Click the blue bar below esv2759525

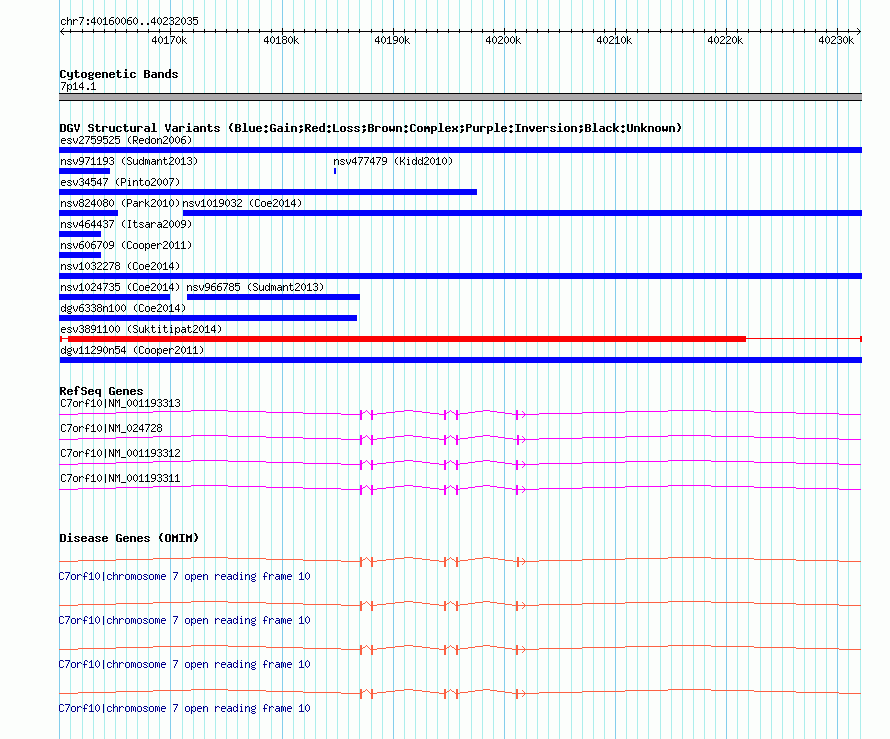point(460,150)
